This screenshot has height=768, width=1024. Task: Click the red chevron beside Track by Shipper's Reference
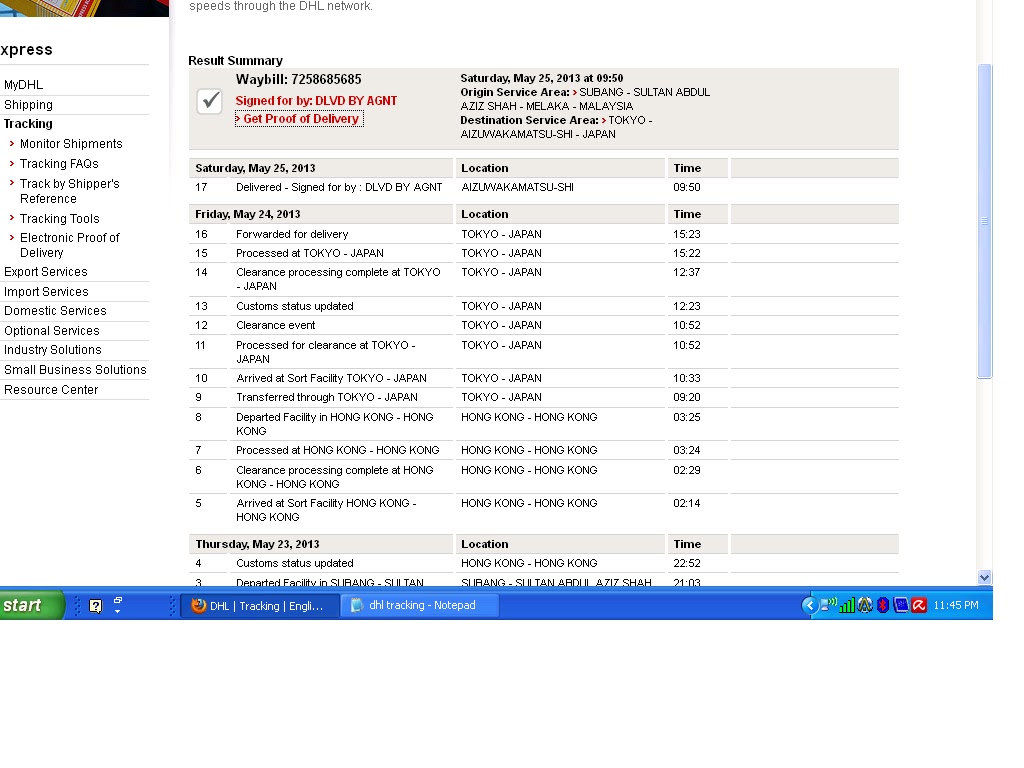point(12,184)
